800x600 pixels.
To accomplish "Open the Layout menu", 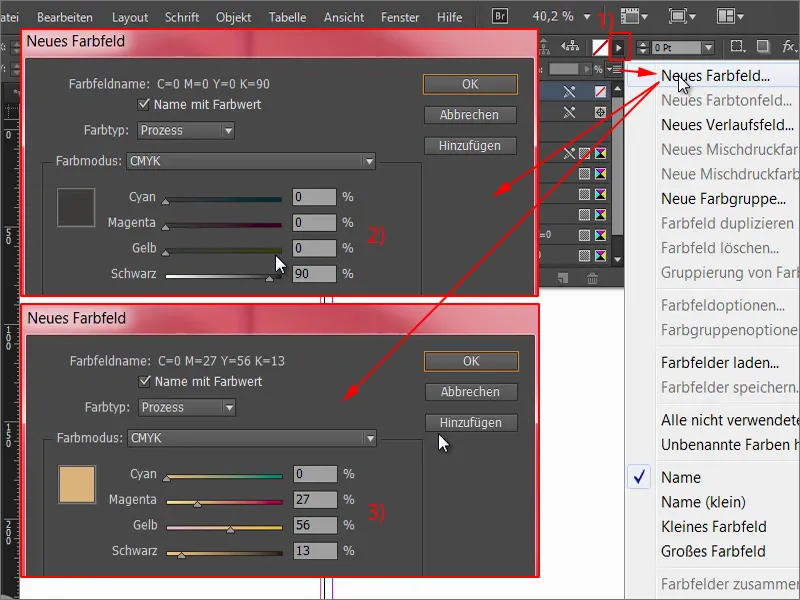I will point(130,17).
